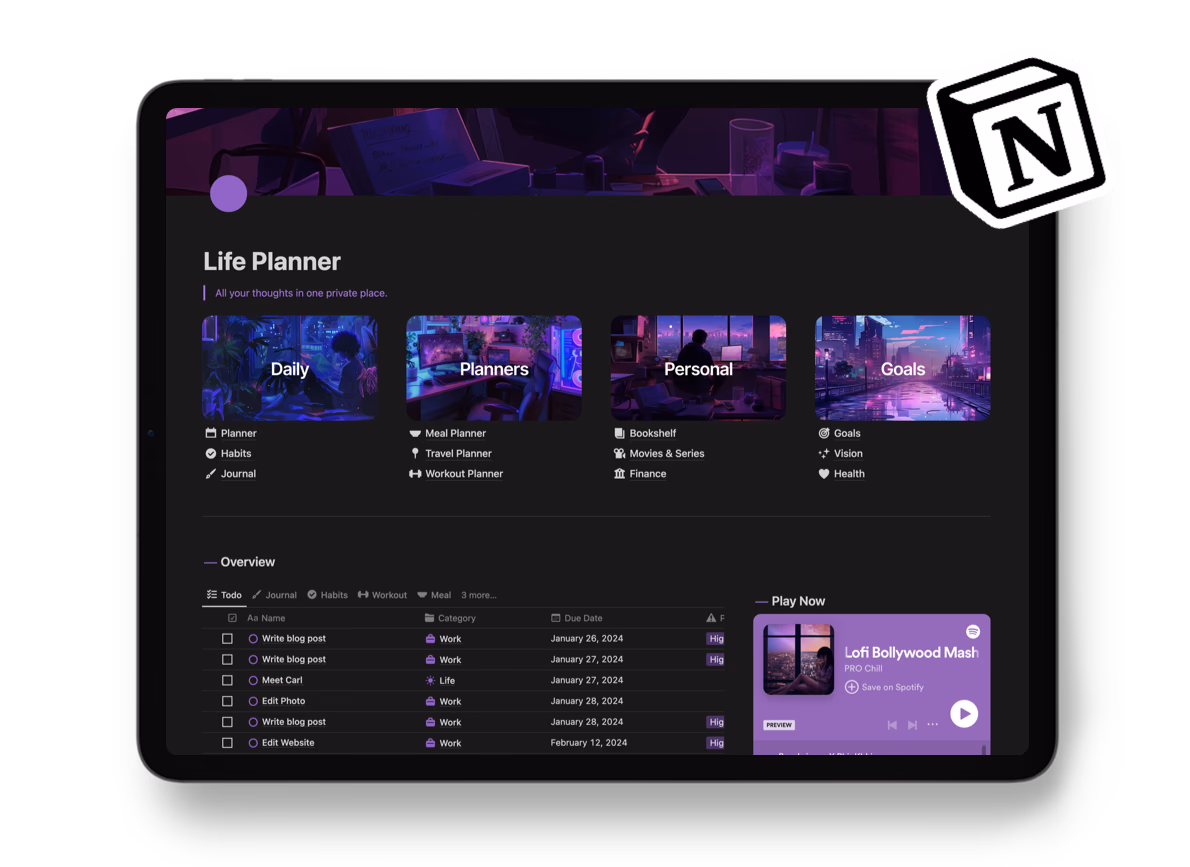This screenshot has width=1190, height=867.
Task: Check the January 26 Write blog post checkbox
Action: (x=227, y=638)
